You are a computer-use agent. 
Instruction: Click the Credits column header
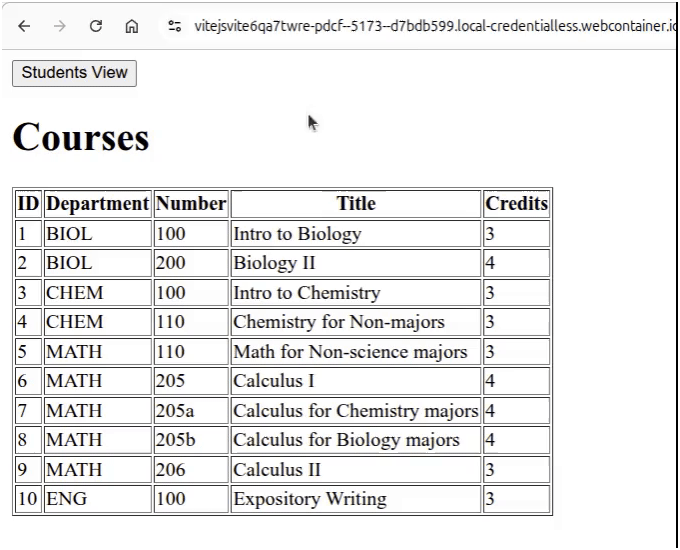(516, 204)
